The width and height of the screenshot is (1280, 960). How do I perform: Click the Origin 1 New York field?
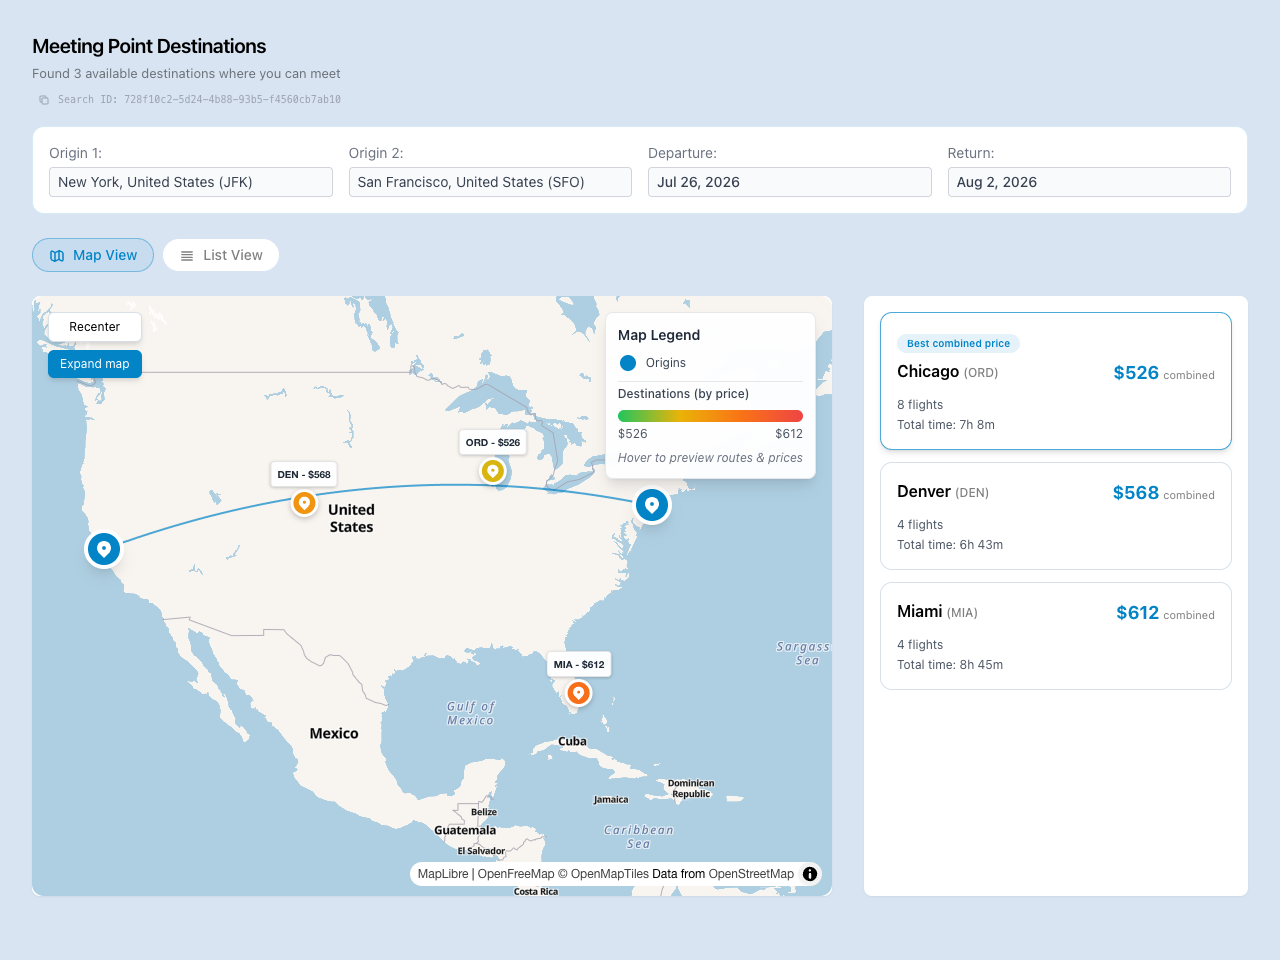[x=191, y=182]
